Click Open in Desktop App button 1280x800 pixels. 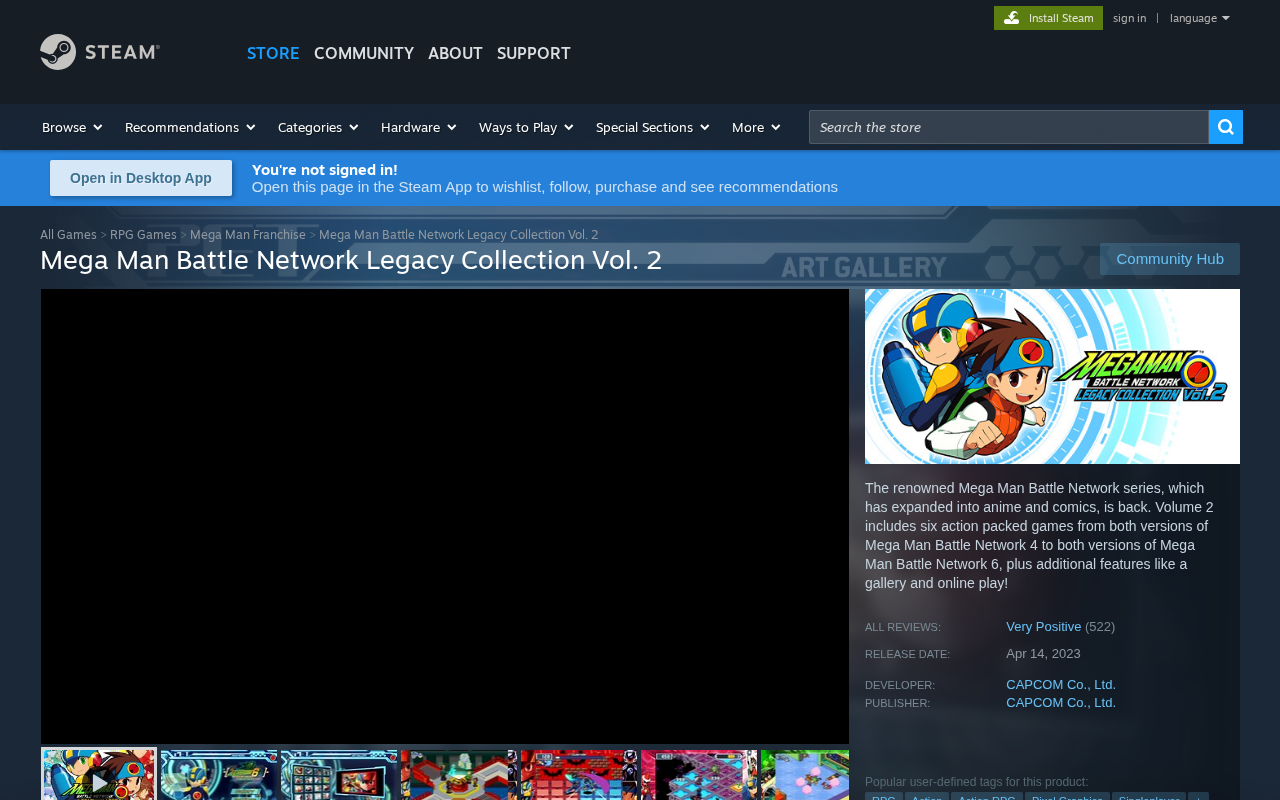click(x=141, y=178)
